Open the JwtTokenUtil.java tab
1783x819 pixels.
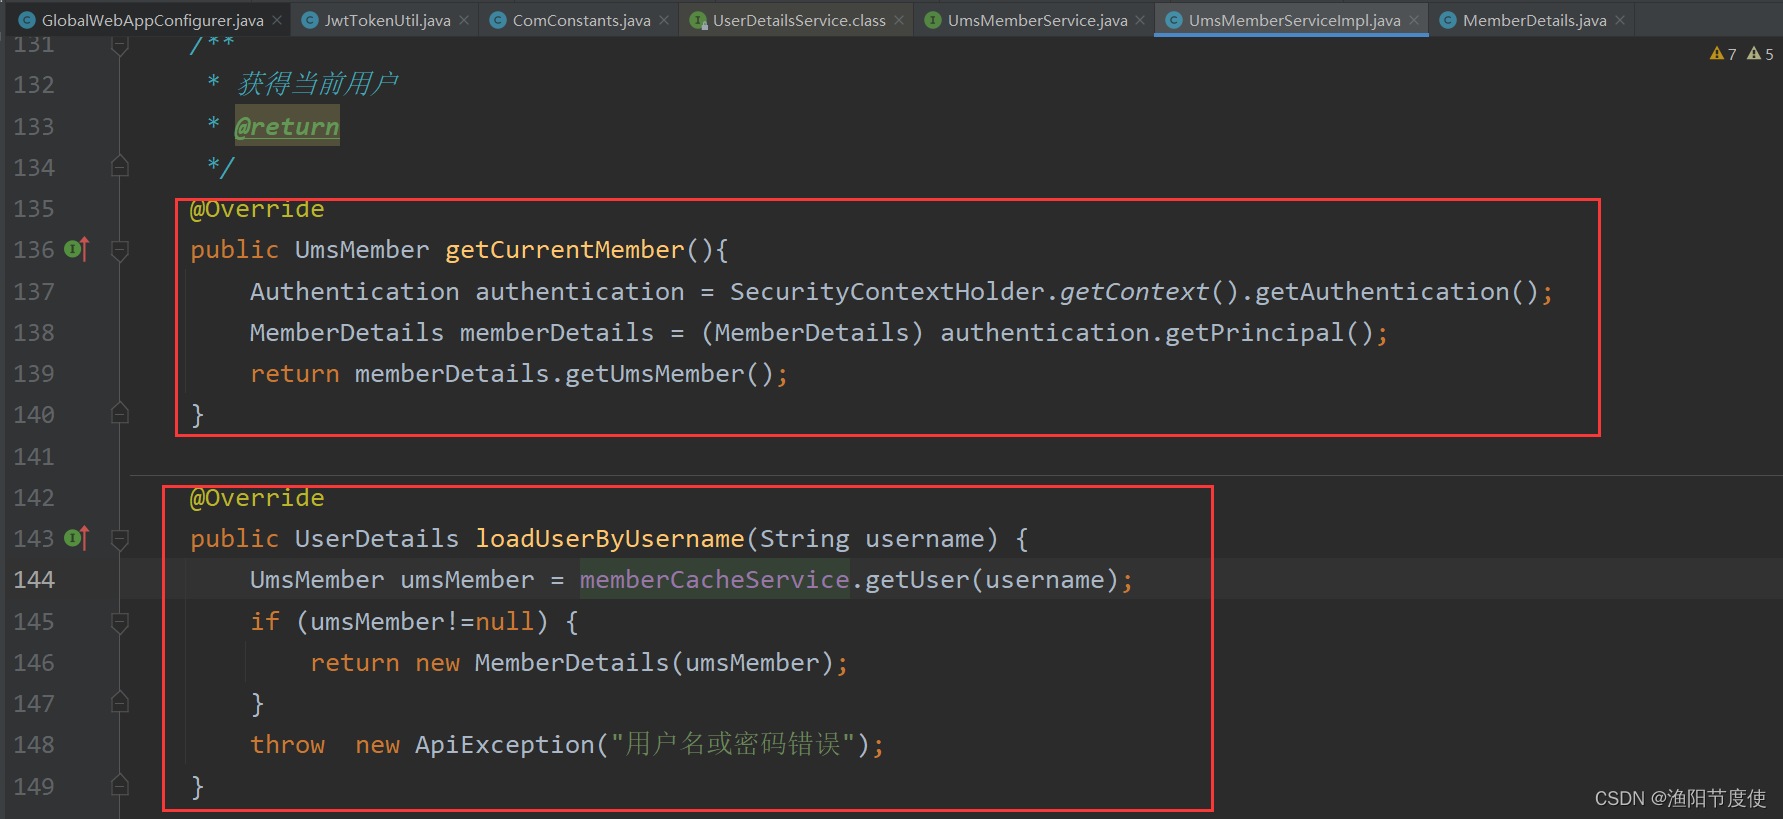387,20
